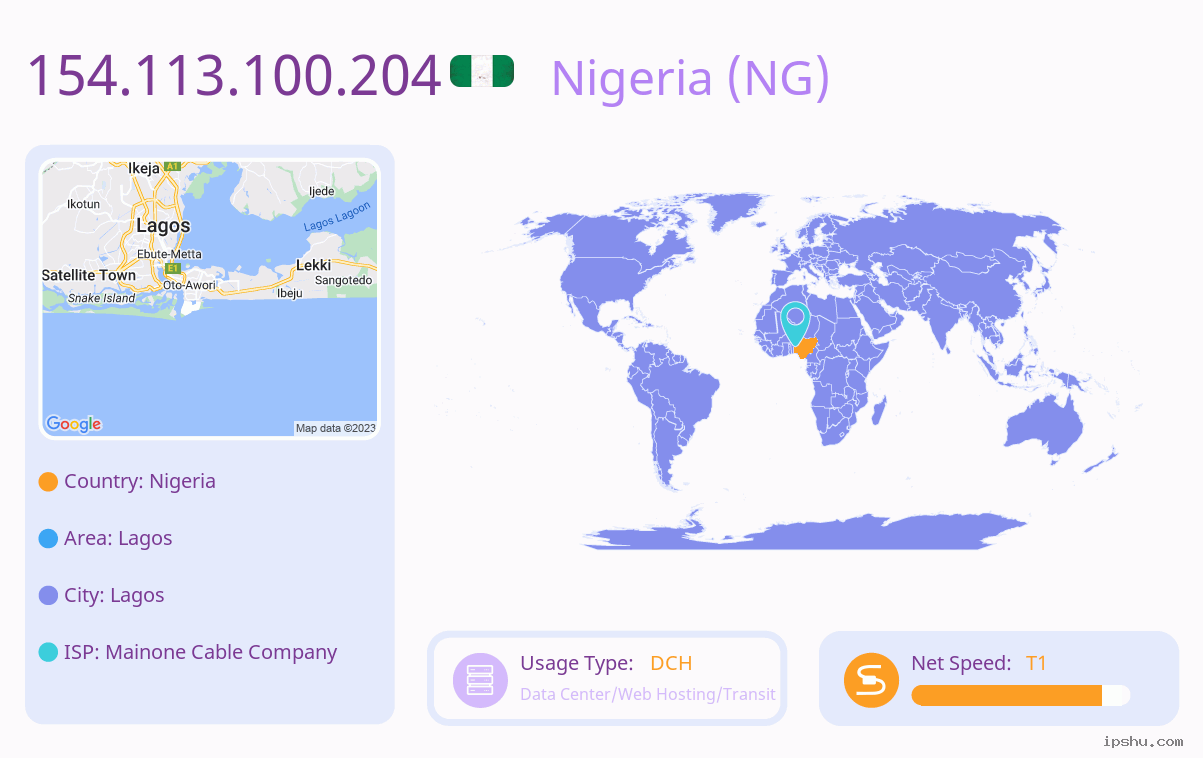The width and height of the screenshot is (1203, 758).
Task: Click the Nigerian flag icon
Action: coord(482,71)
